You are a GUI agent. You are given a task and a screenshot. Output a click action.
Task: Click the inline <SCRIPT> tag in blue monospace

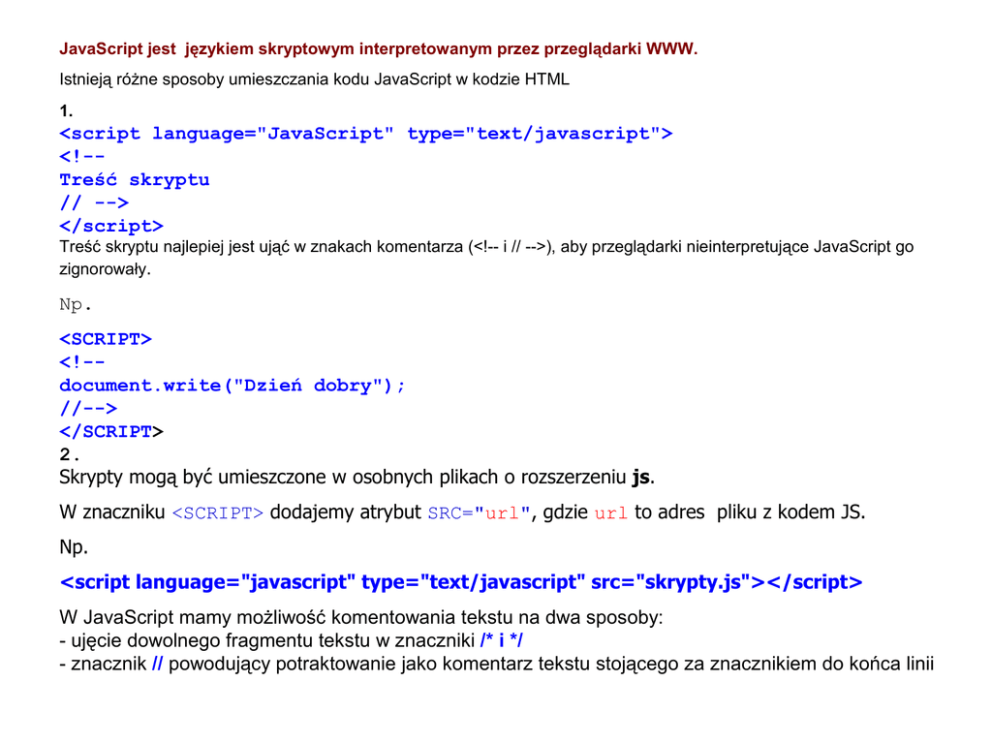click(x=218, y=513)
